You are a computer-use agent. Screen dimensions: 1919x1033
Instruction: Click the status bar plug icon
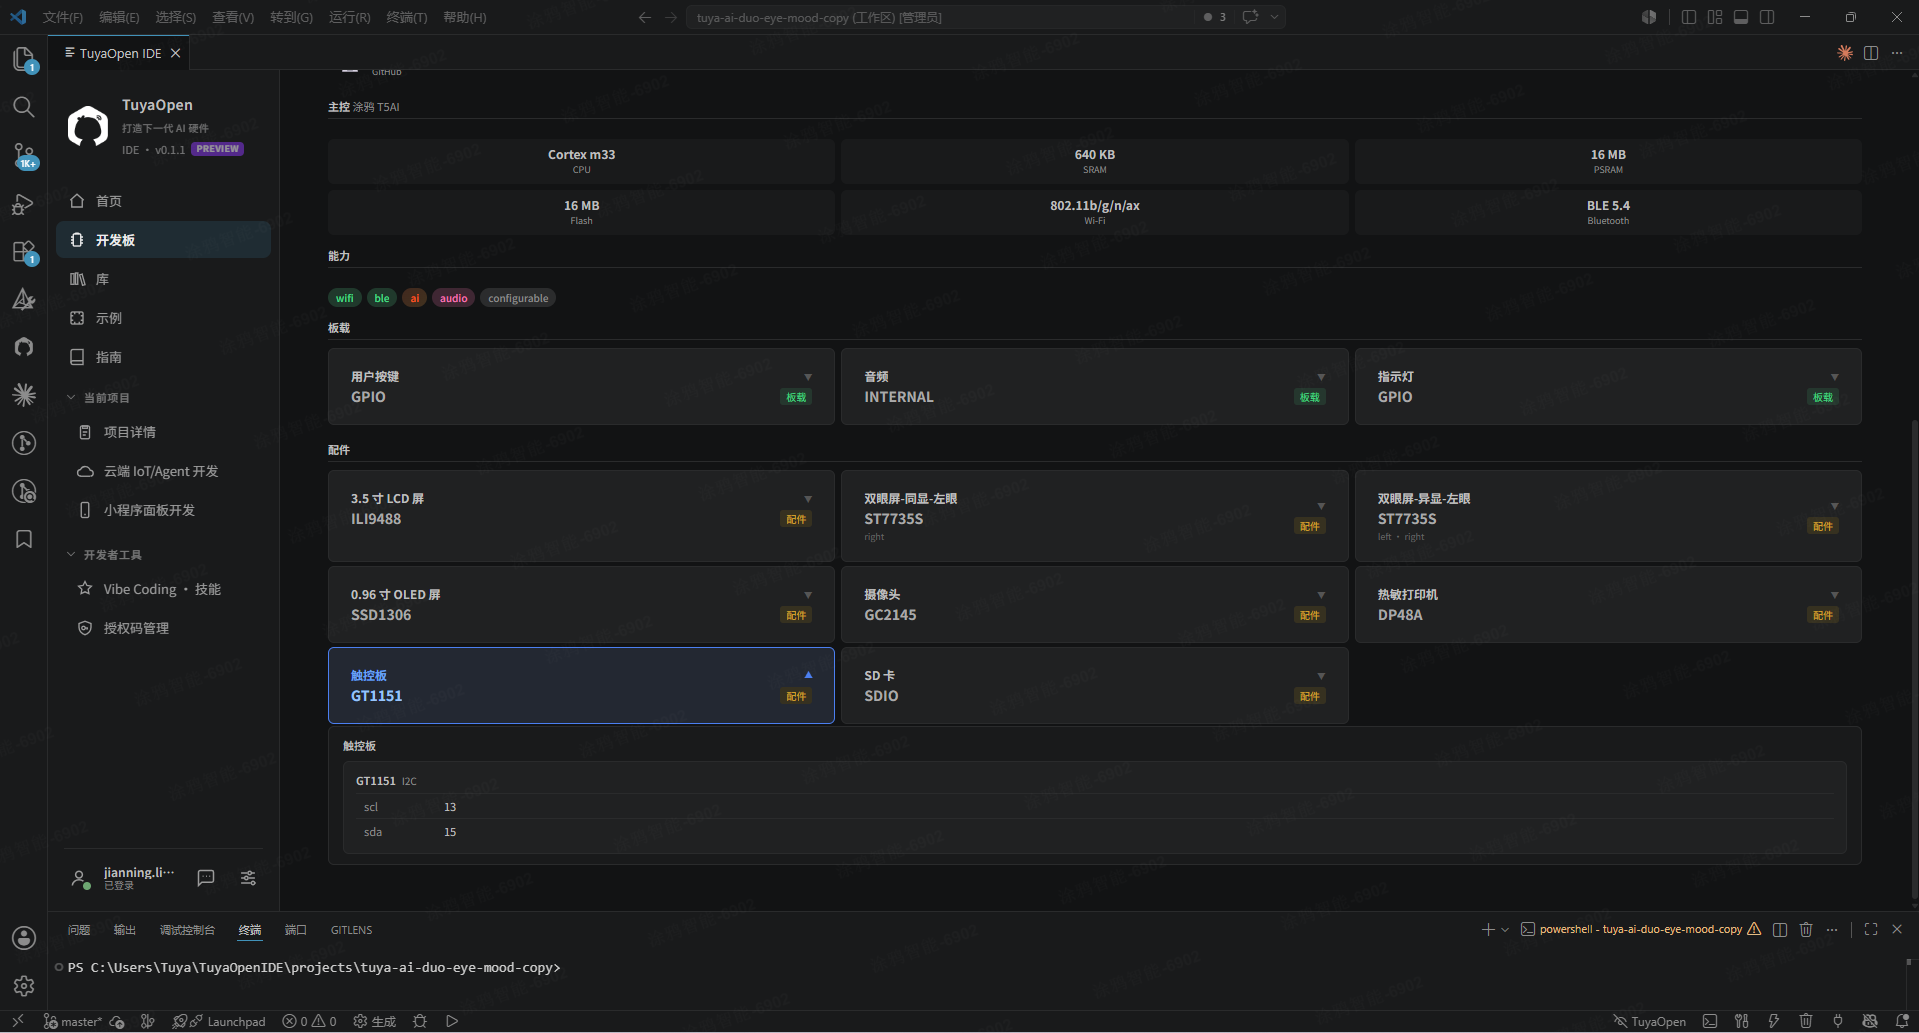(x=1838, y=1021)
